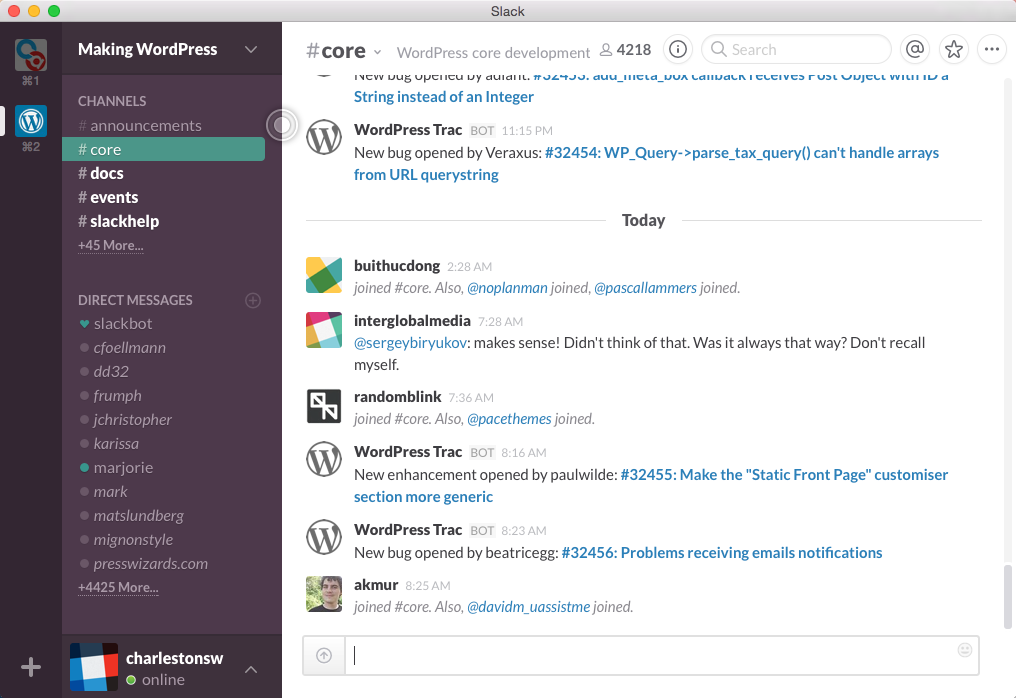1016x698 pixels.
Task: Open channel info details icon
Action: (678, 49)
